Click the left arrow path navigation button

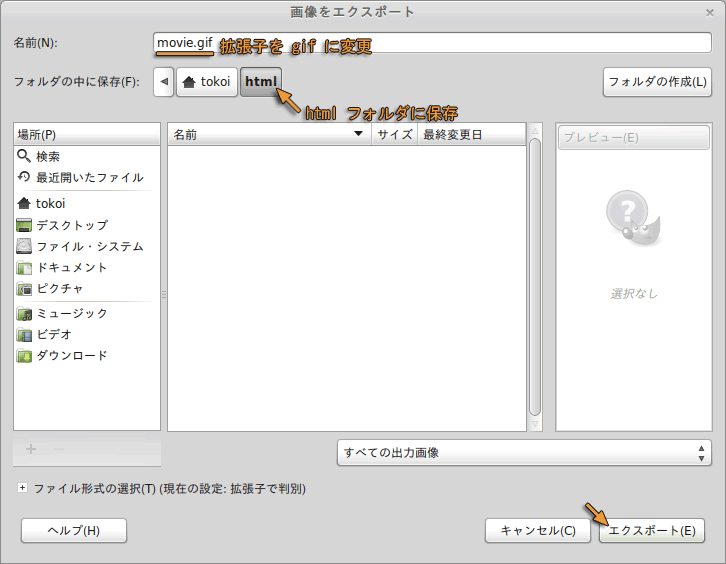pos(164,82)
